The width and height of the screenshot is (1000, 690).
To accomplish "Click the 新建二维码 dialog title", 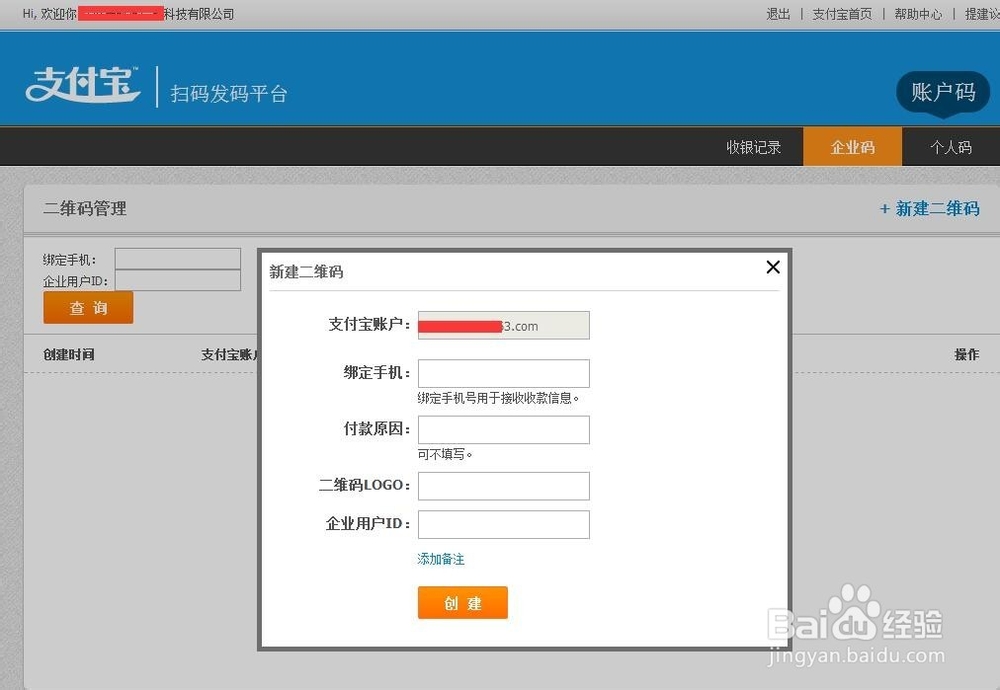I will coord(306,272).
